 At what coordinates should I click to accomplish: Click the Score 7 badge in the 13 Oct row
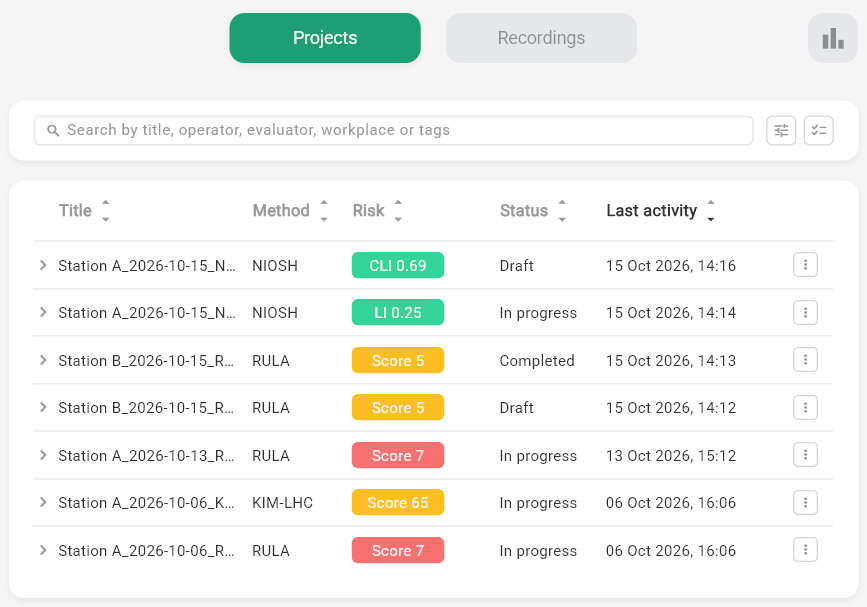tap(398, 456)
